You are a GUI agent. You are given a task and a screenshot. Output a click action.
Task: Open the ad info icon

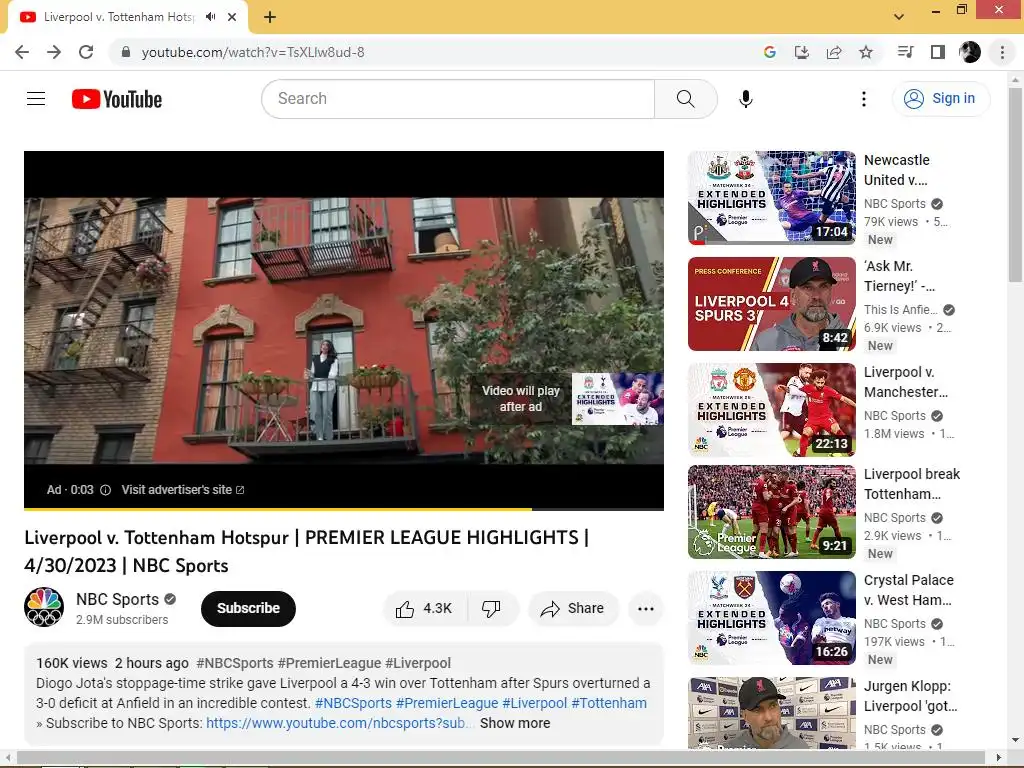coord(105,490)
